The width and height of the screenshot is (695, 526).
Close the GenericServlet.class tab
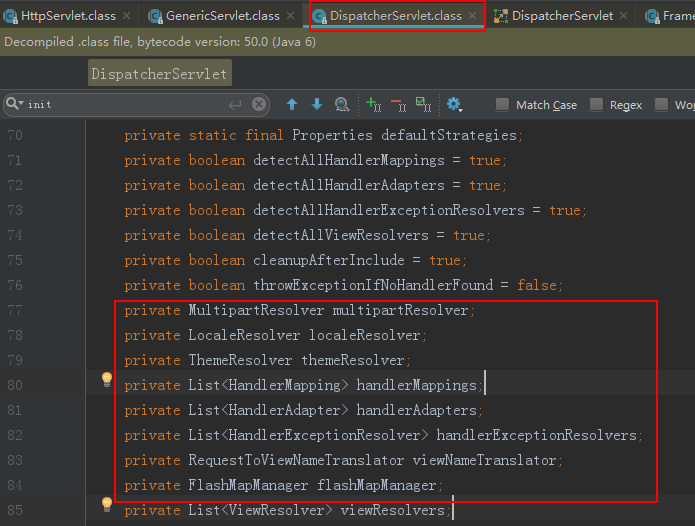click(x=290, y=16)
